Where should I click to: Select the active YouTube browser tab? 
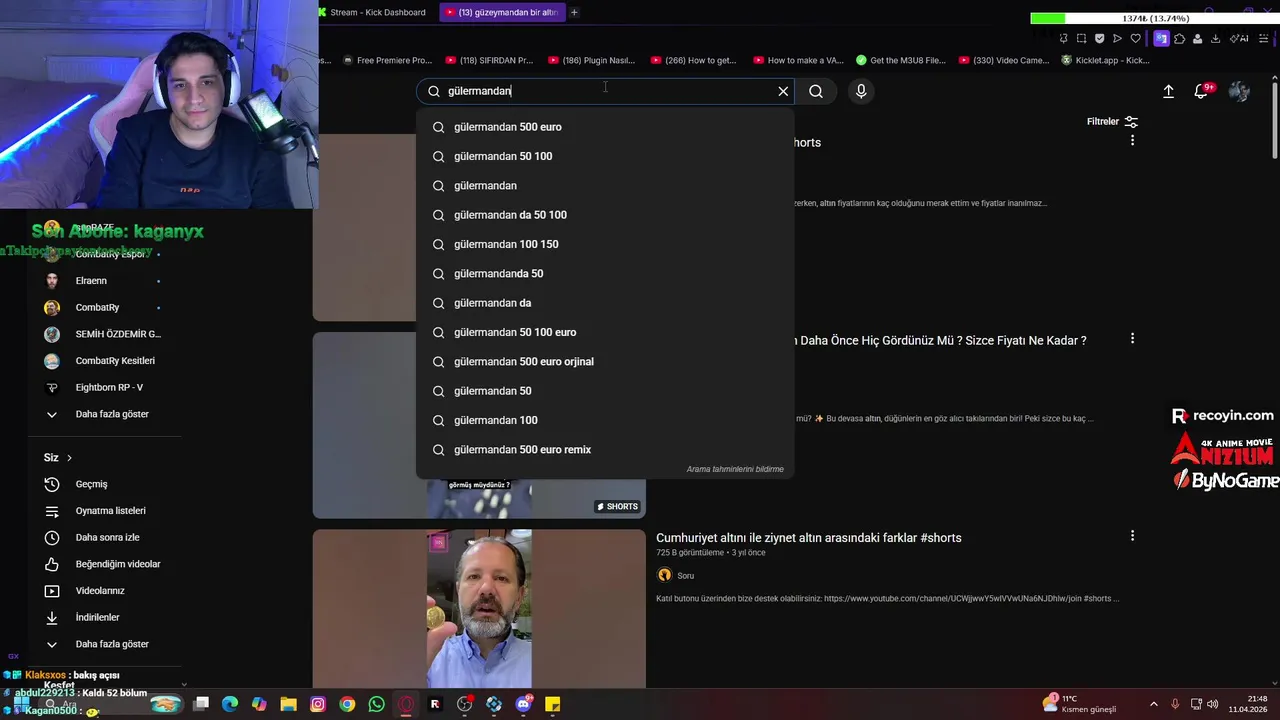pos(505,12)
